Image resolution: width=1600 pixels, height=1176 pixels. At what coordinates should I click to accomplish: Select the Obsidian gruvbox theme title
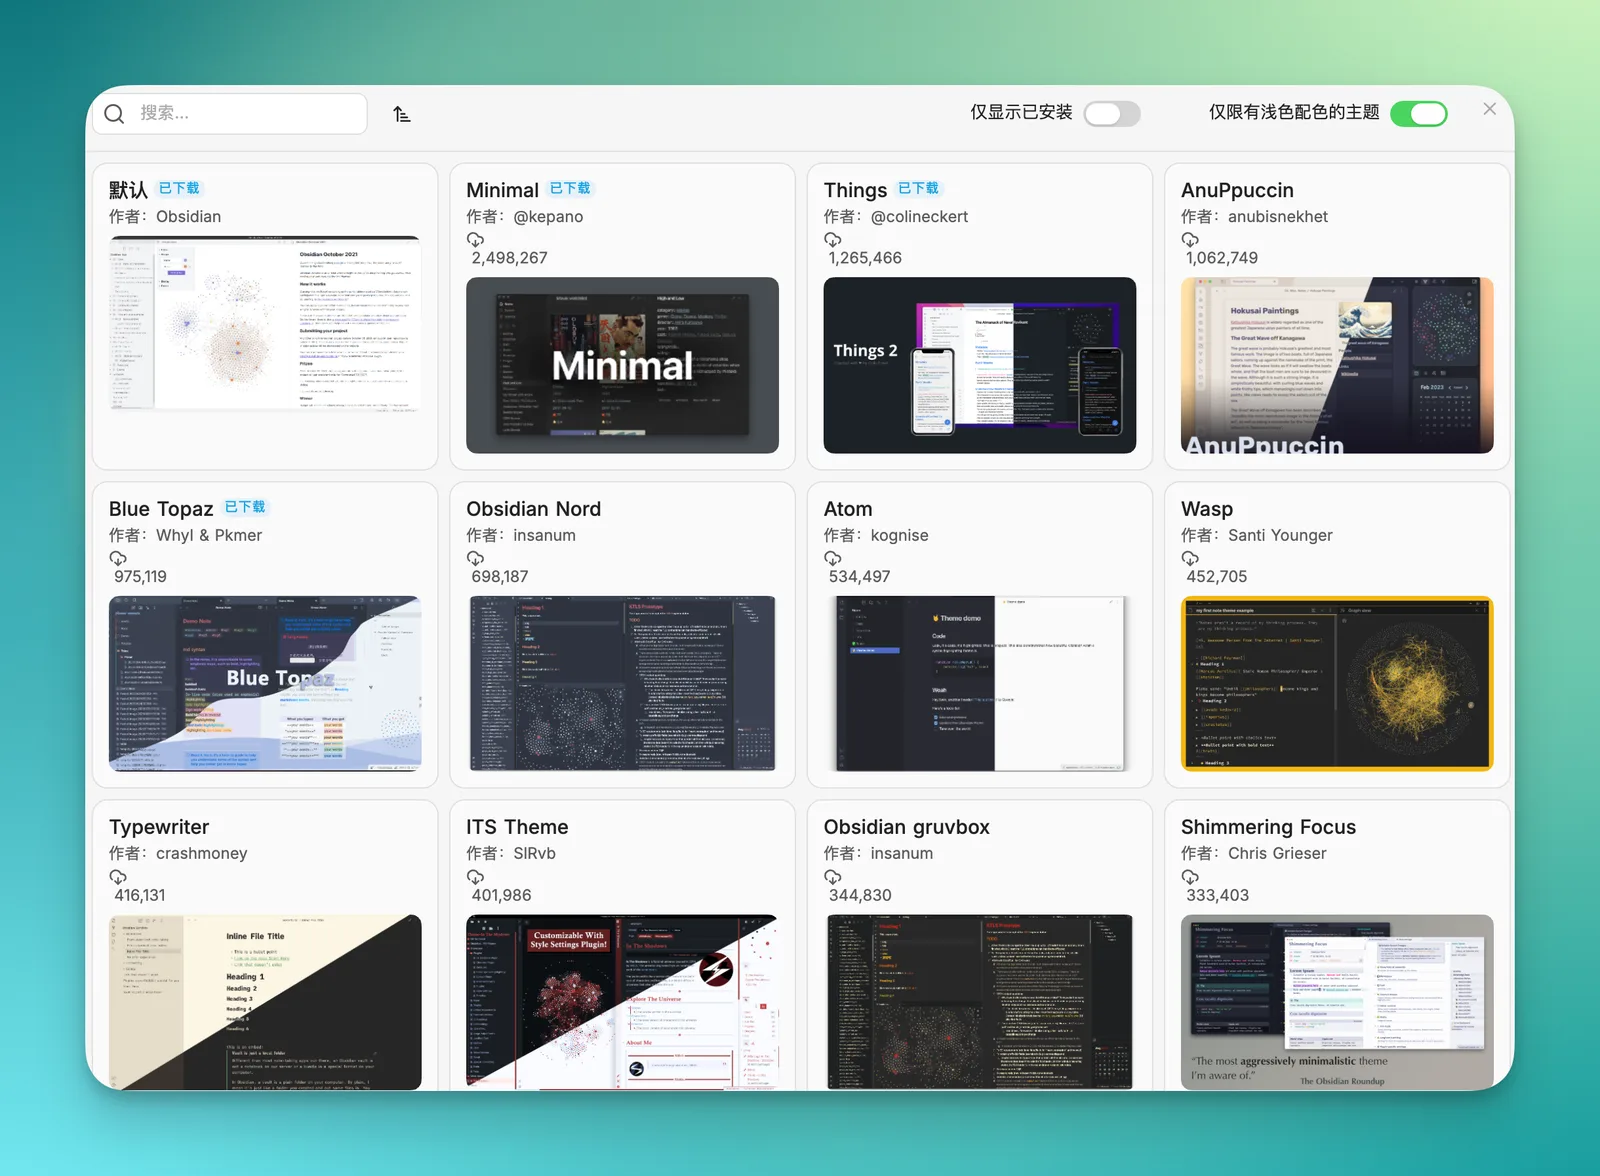point(906,827)
